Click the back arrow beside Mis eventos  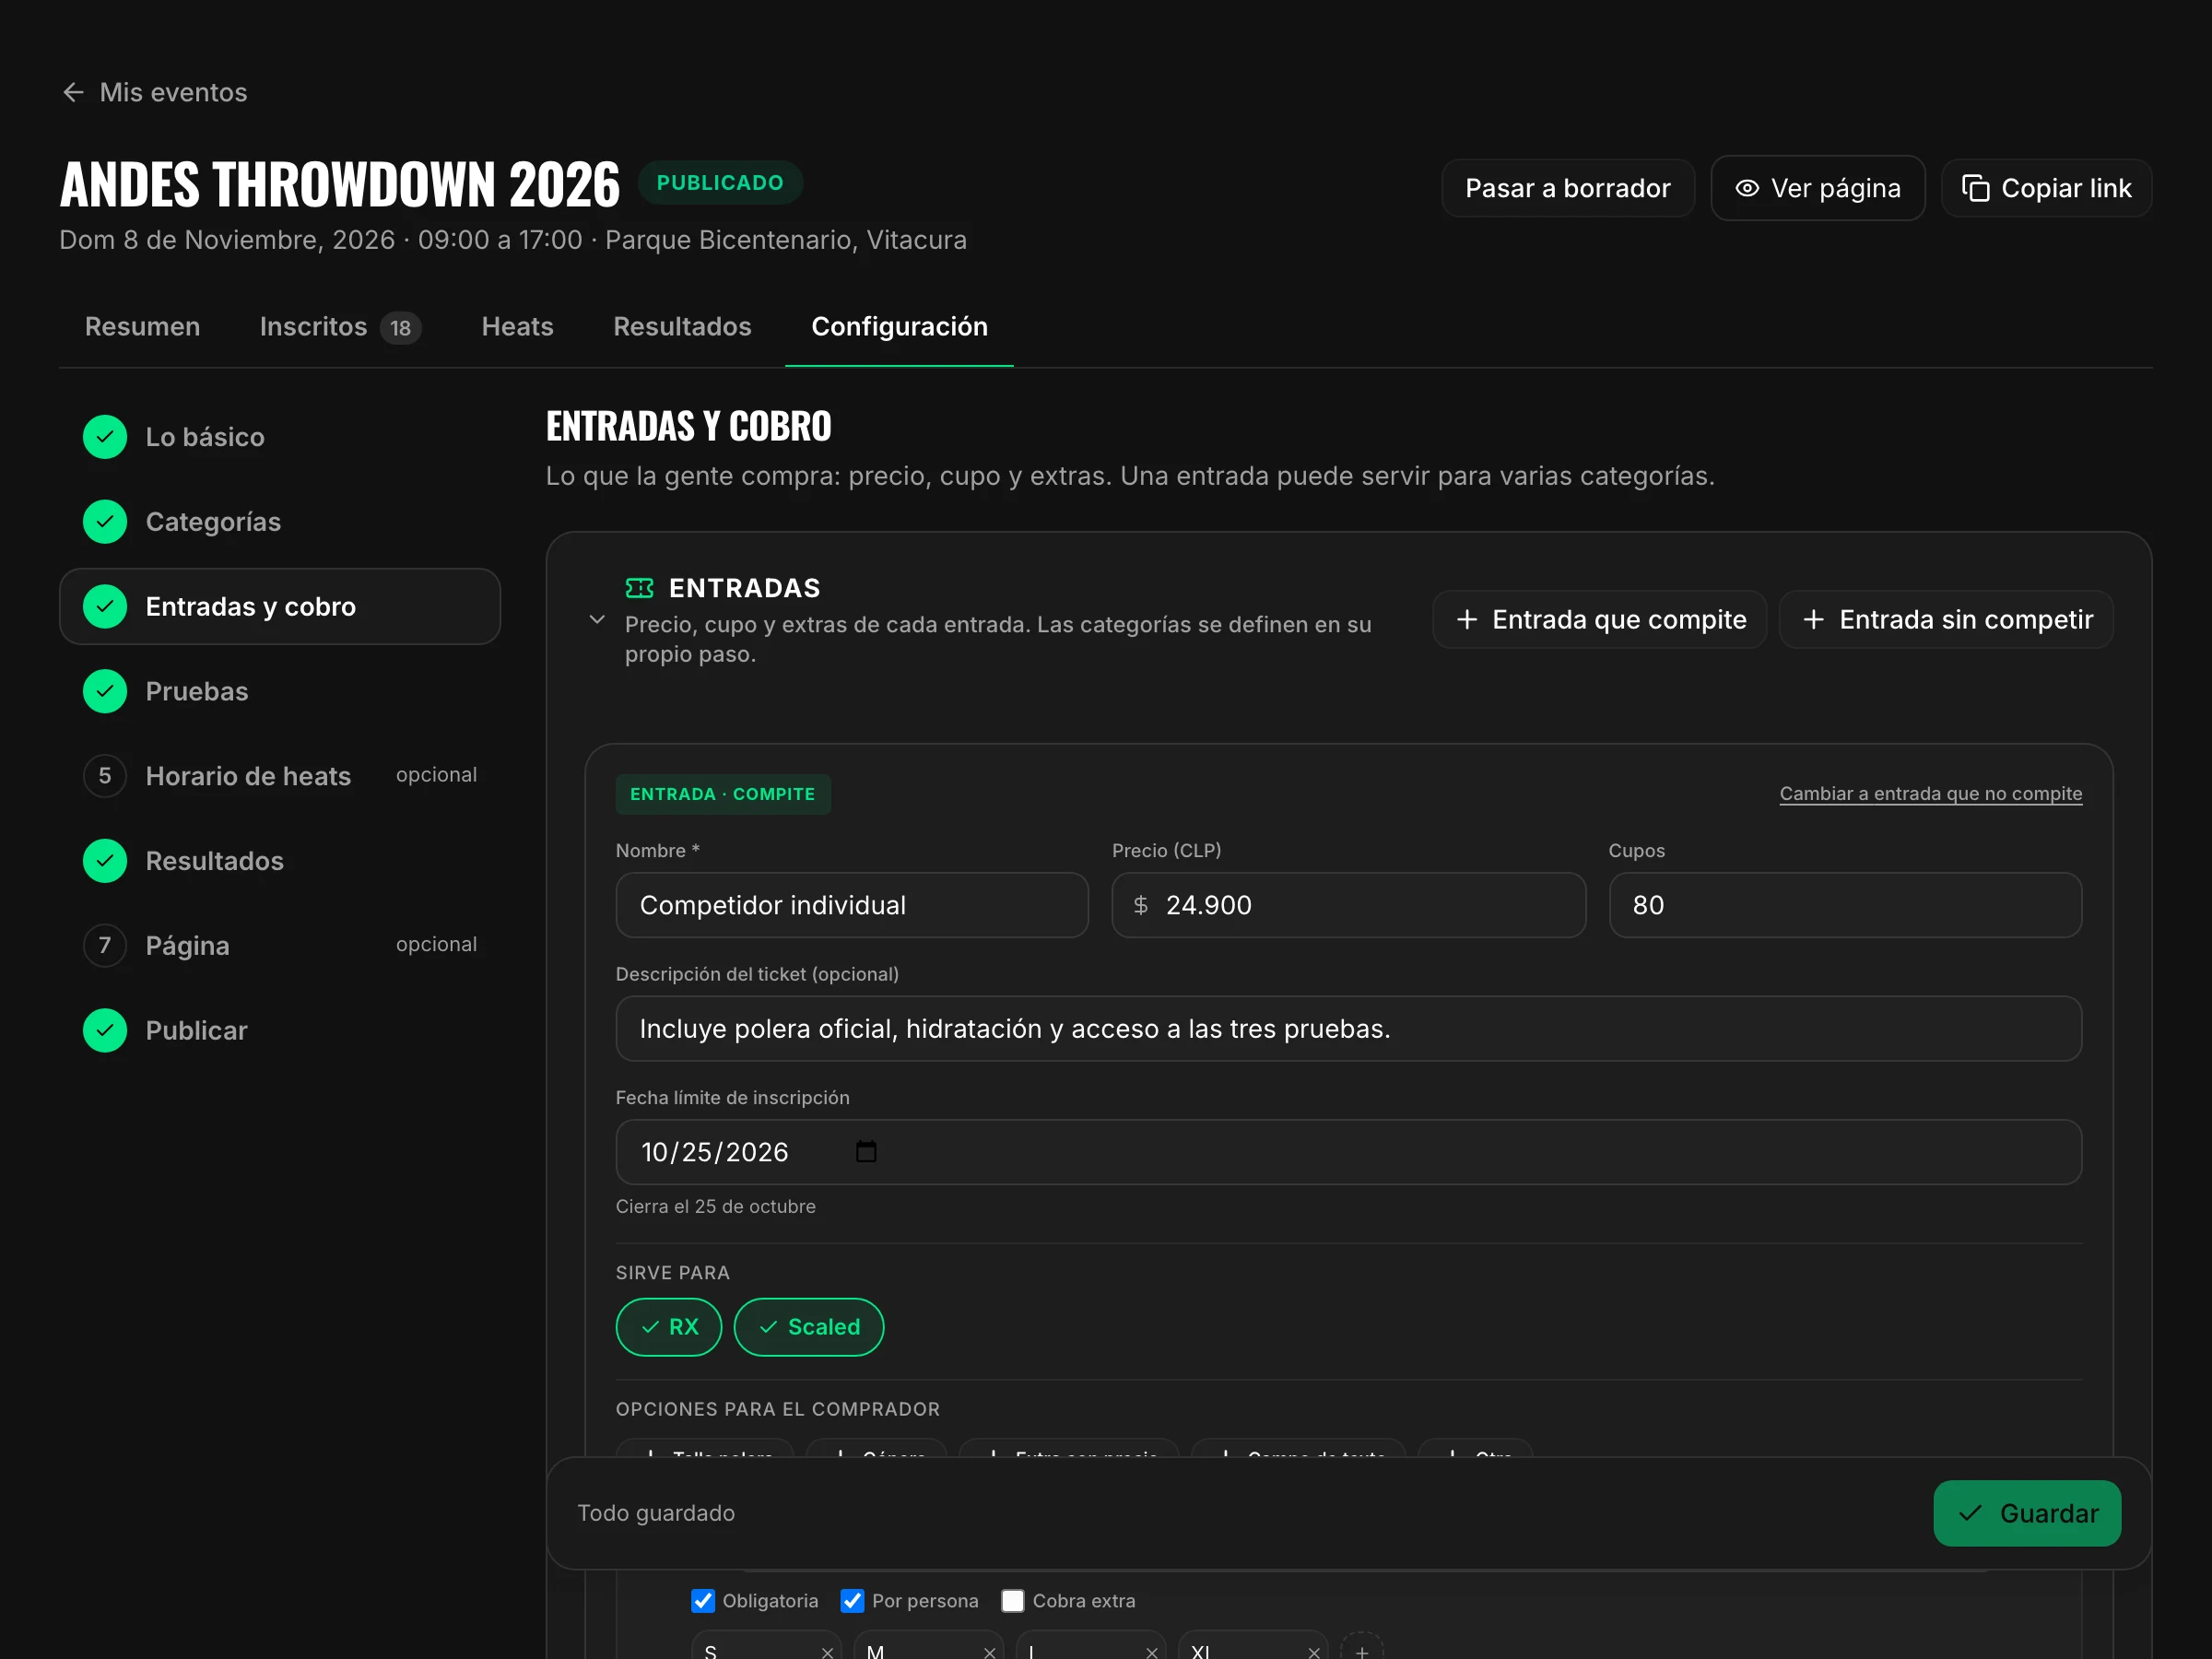pyautogui.click(x=73, y=92)
